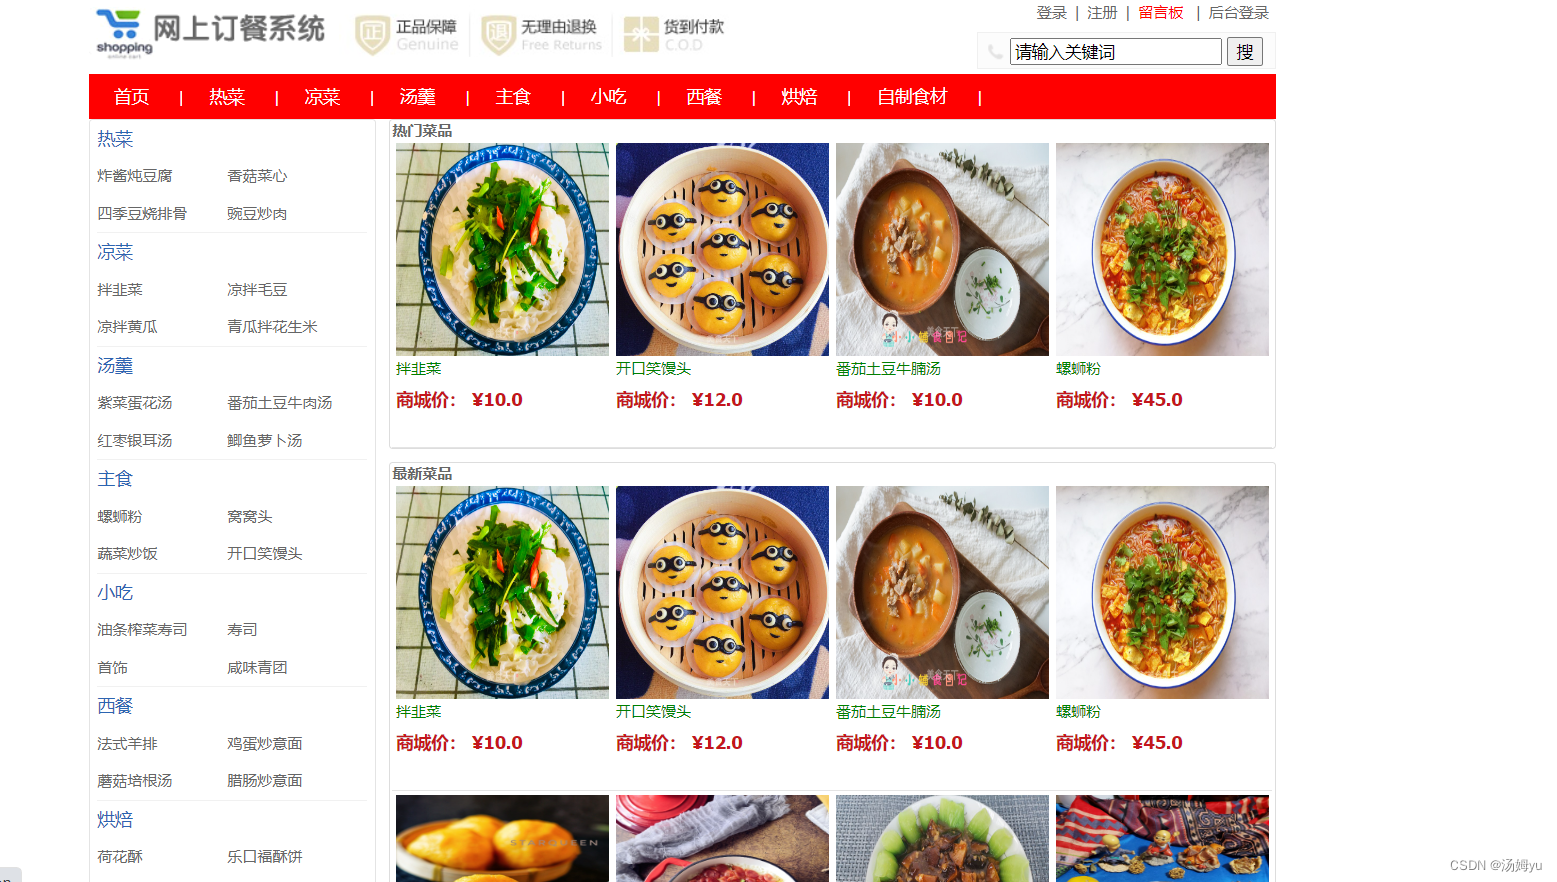Click the 后台登录 link

point(1238,13)
